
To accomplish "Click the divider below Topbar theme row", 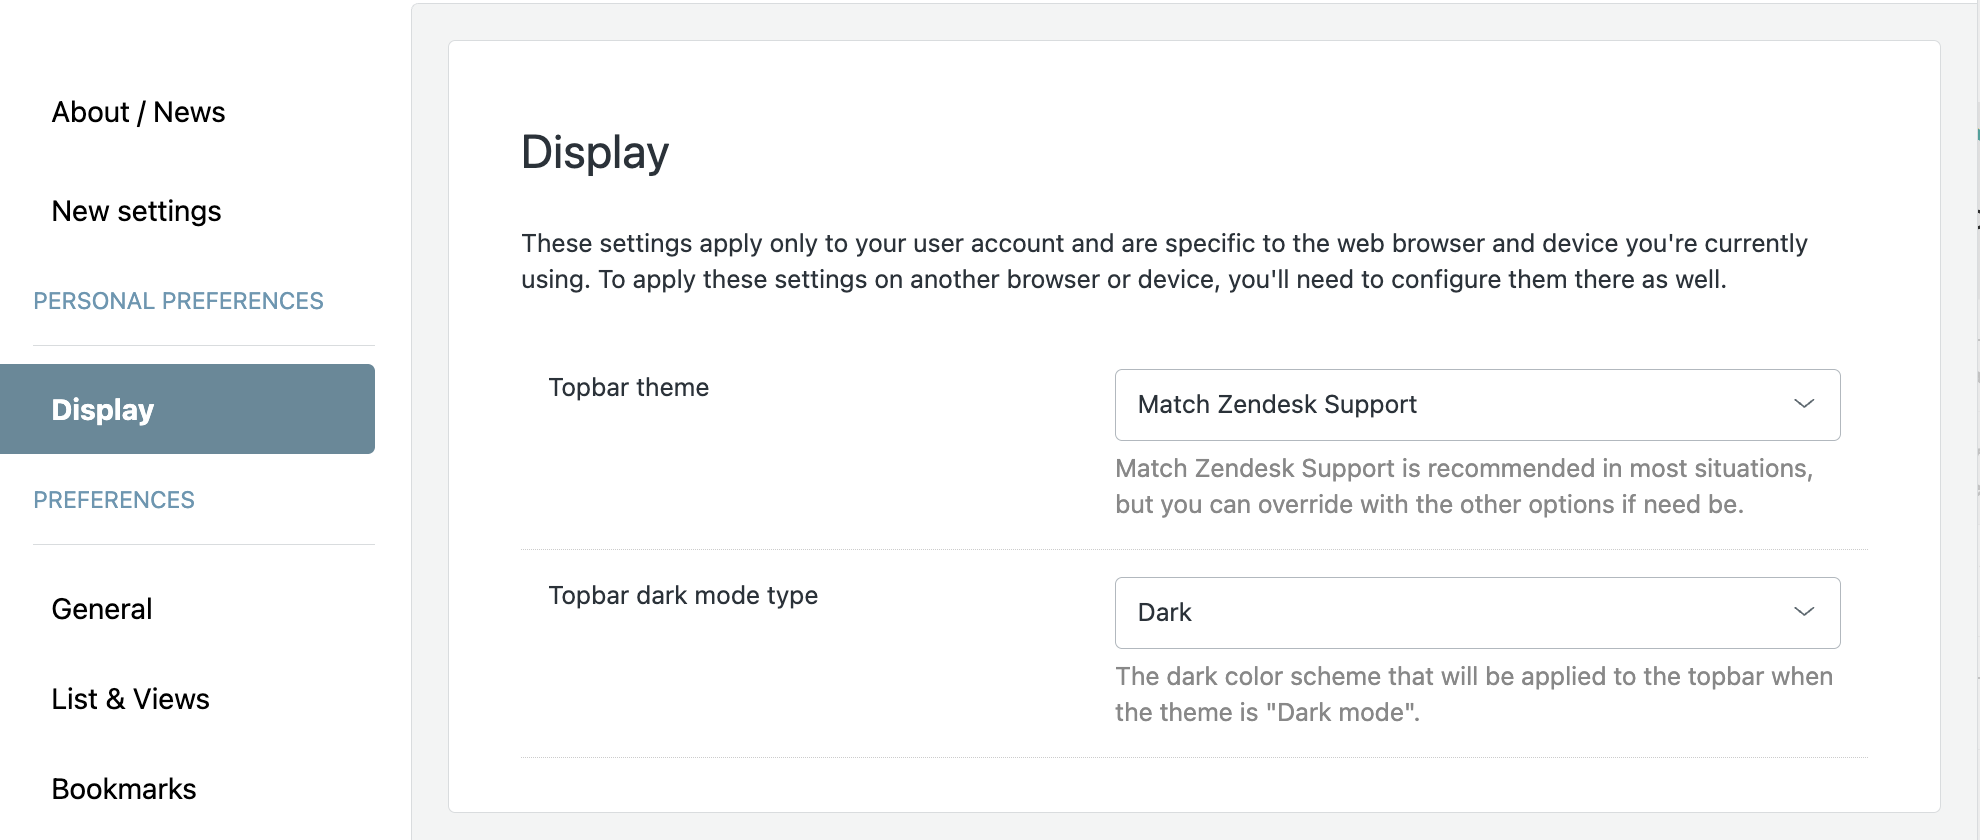I will pos(1194,549).
